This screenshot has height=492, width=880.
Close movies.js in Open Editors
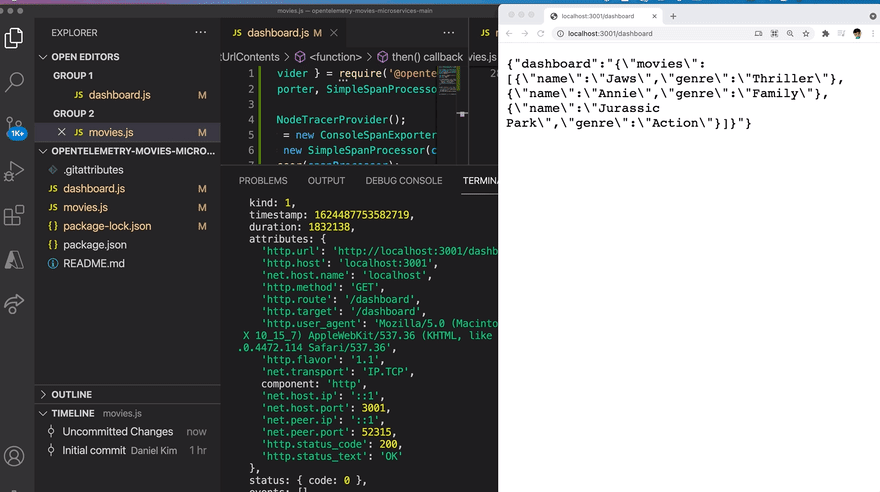tap(62, 132)
